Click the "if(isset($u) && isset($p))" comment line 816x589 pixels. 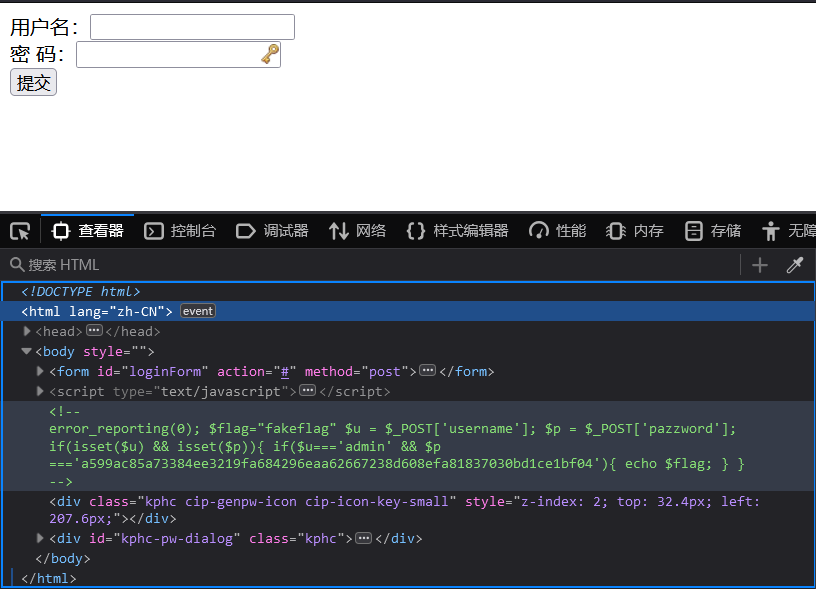tap(245, 446)
